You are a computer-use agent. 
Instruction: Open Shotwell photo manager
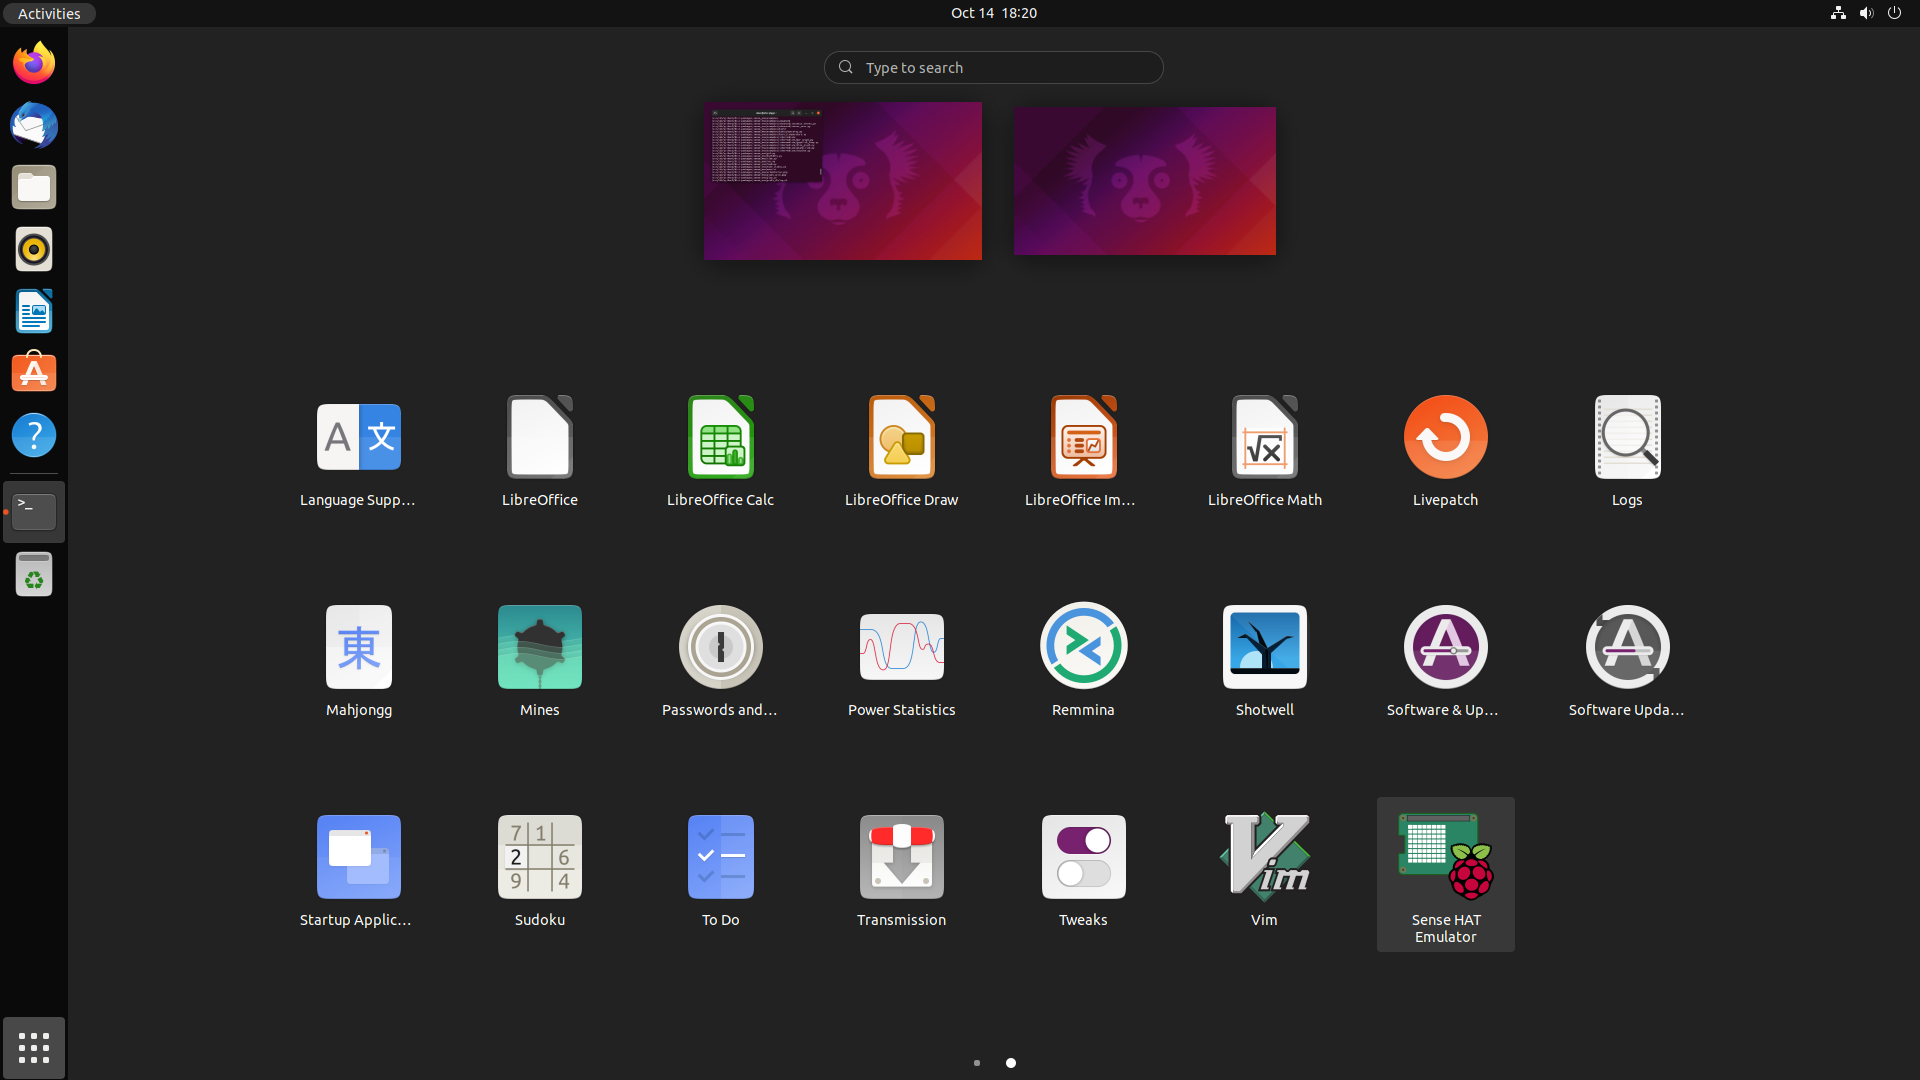click(1265, 662)
